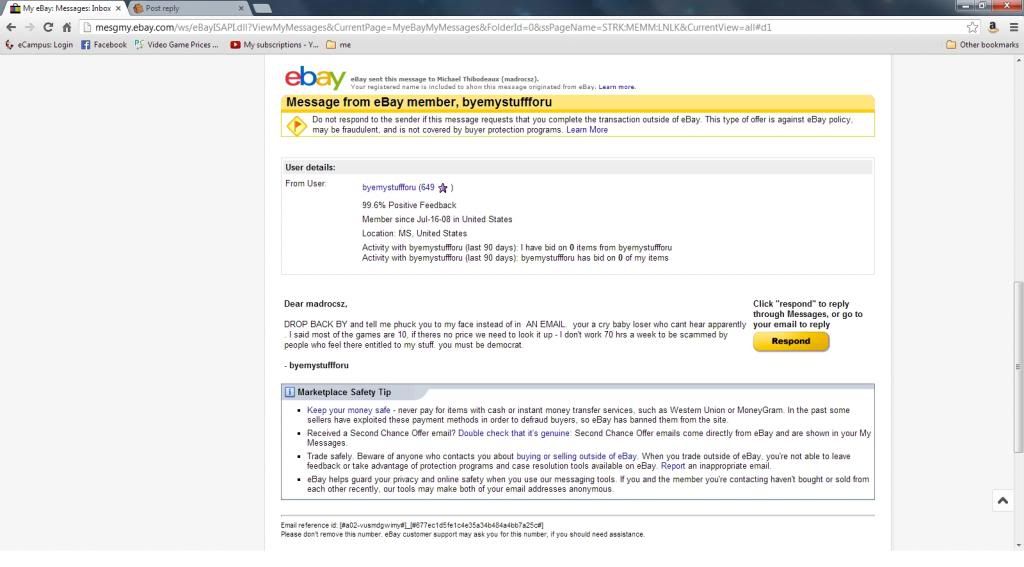This screenshot has width=1024, height=567.
Task: Switch to the Post reply tab
Action: pyautogui.click(x=185, y=8)
